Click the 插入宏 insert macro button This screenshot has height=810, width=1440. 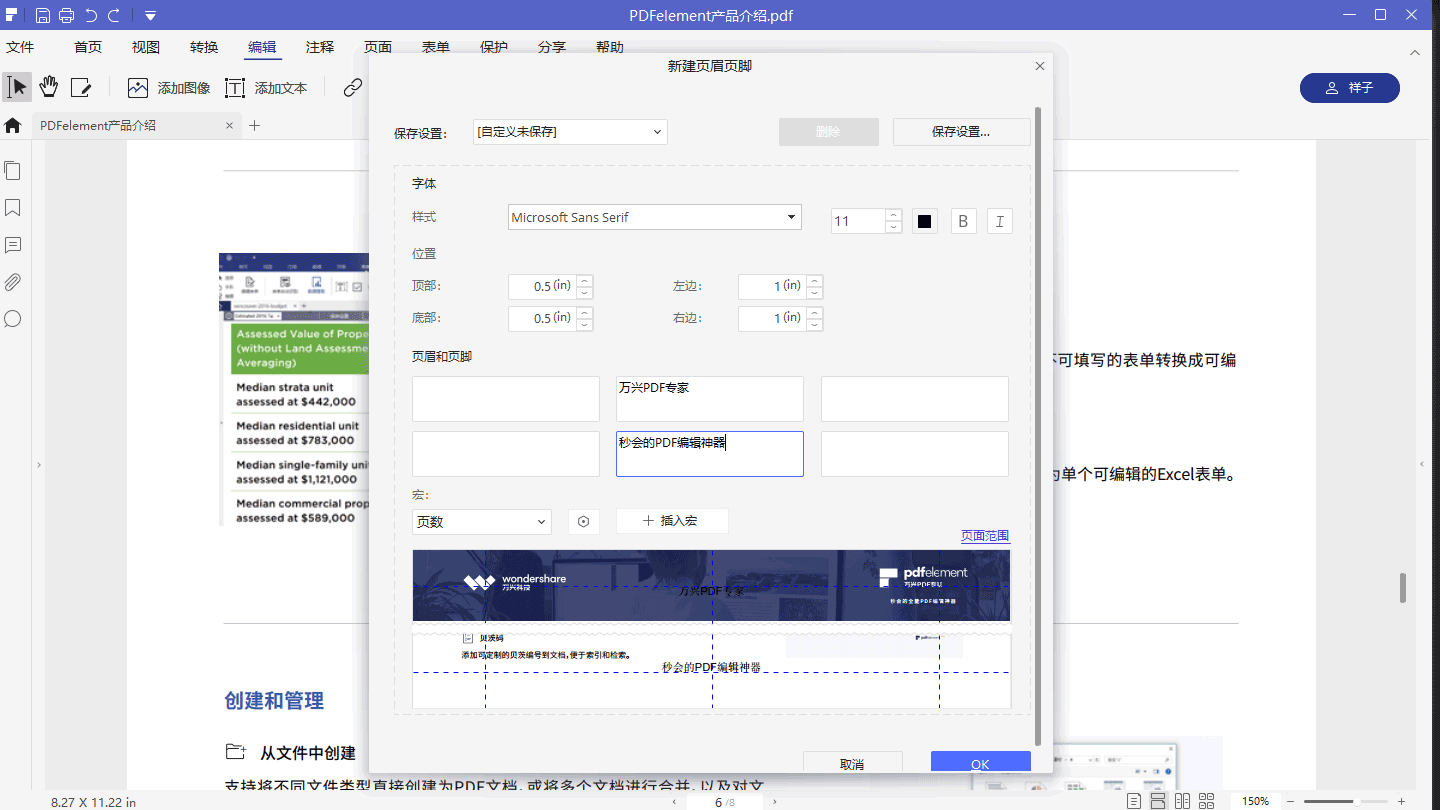point(672,521)
